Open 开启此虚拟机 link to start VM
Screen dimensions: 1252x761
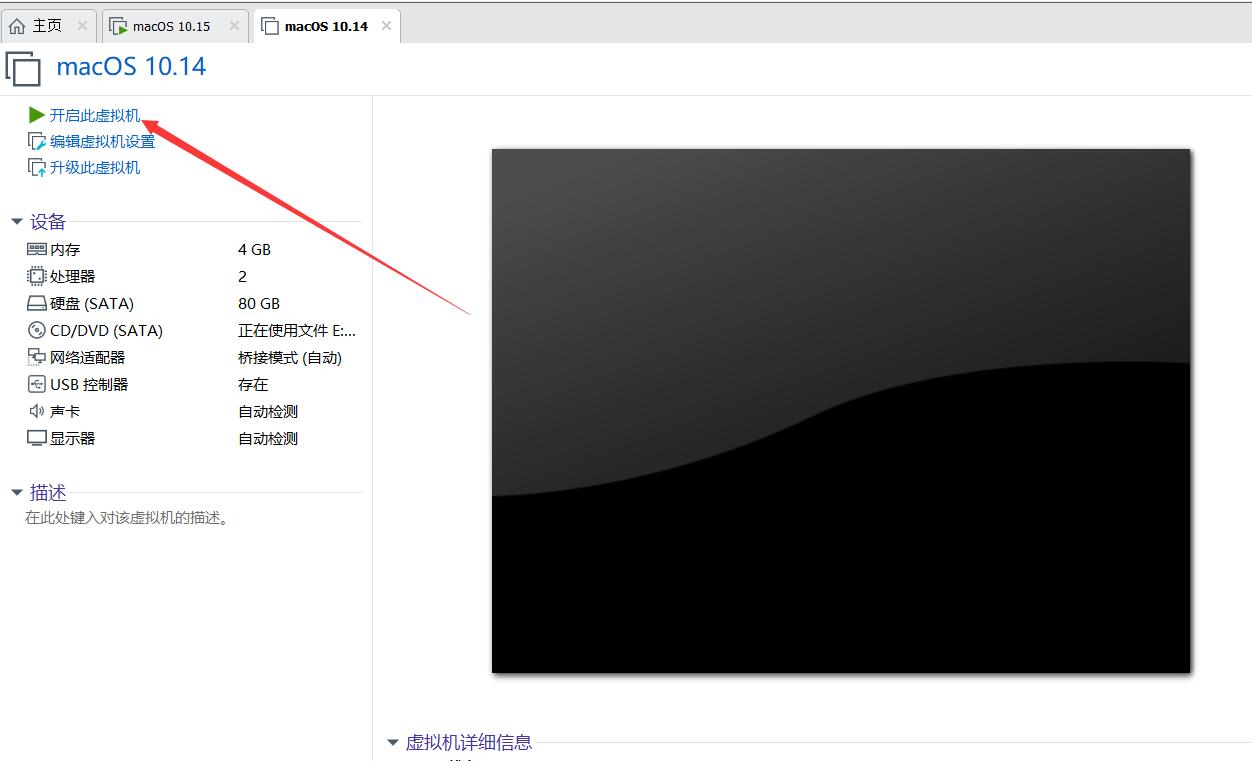click(95, 115)
